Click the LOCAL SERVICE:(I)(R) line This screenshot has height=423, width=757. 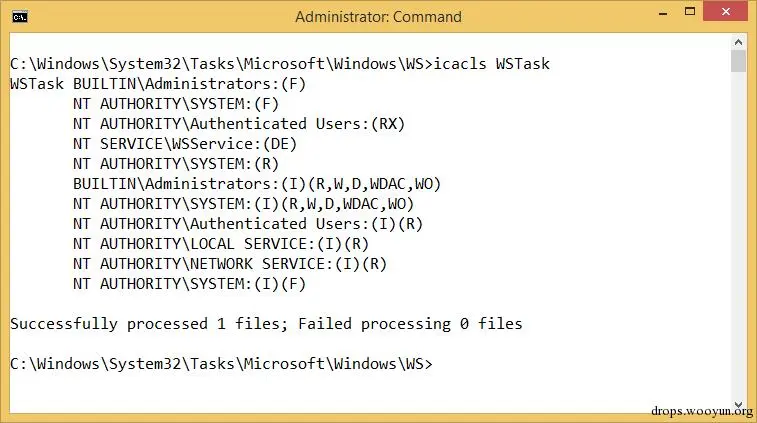221,244
